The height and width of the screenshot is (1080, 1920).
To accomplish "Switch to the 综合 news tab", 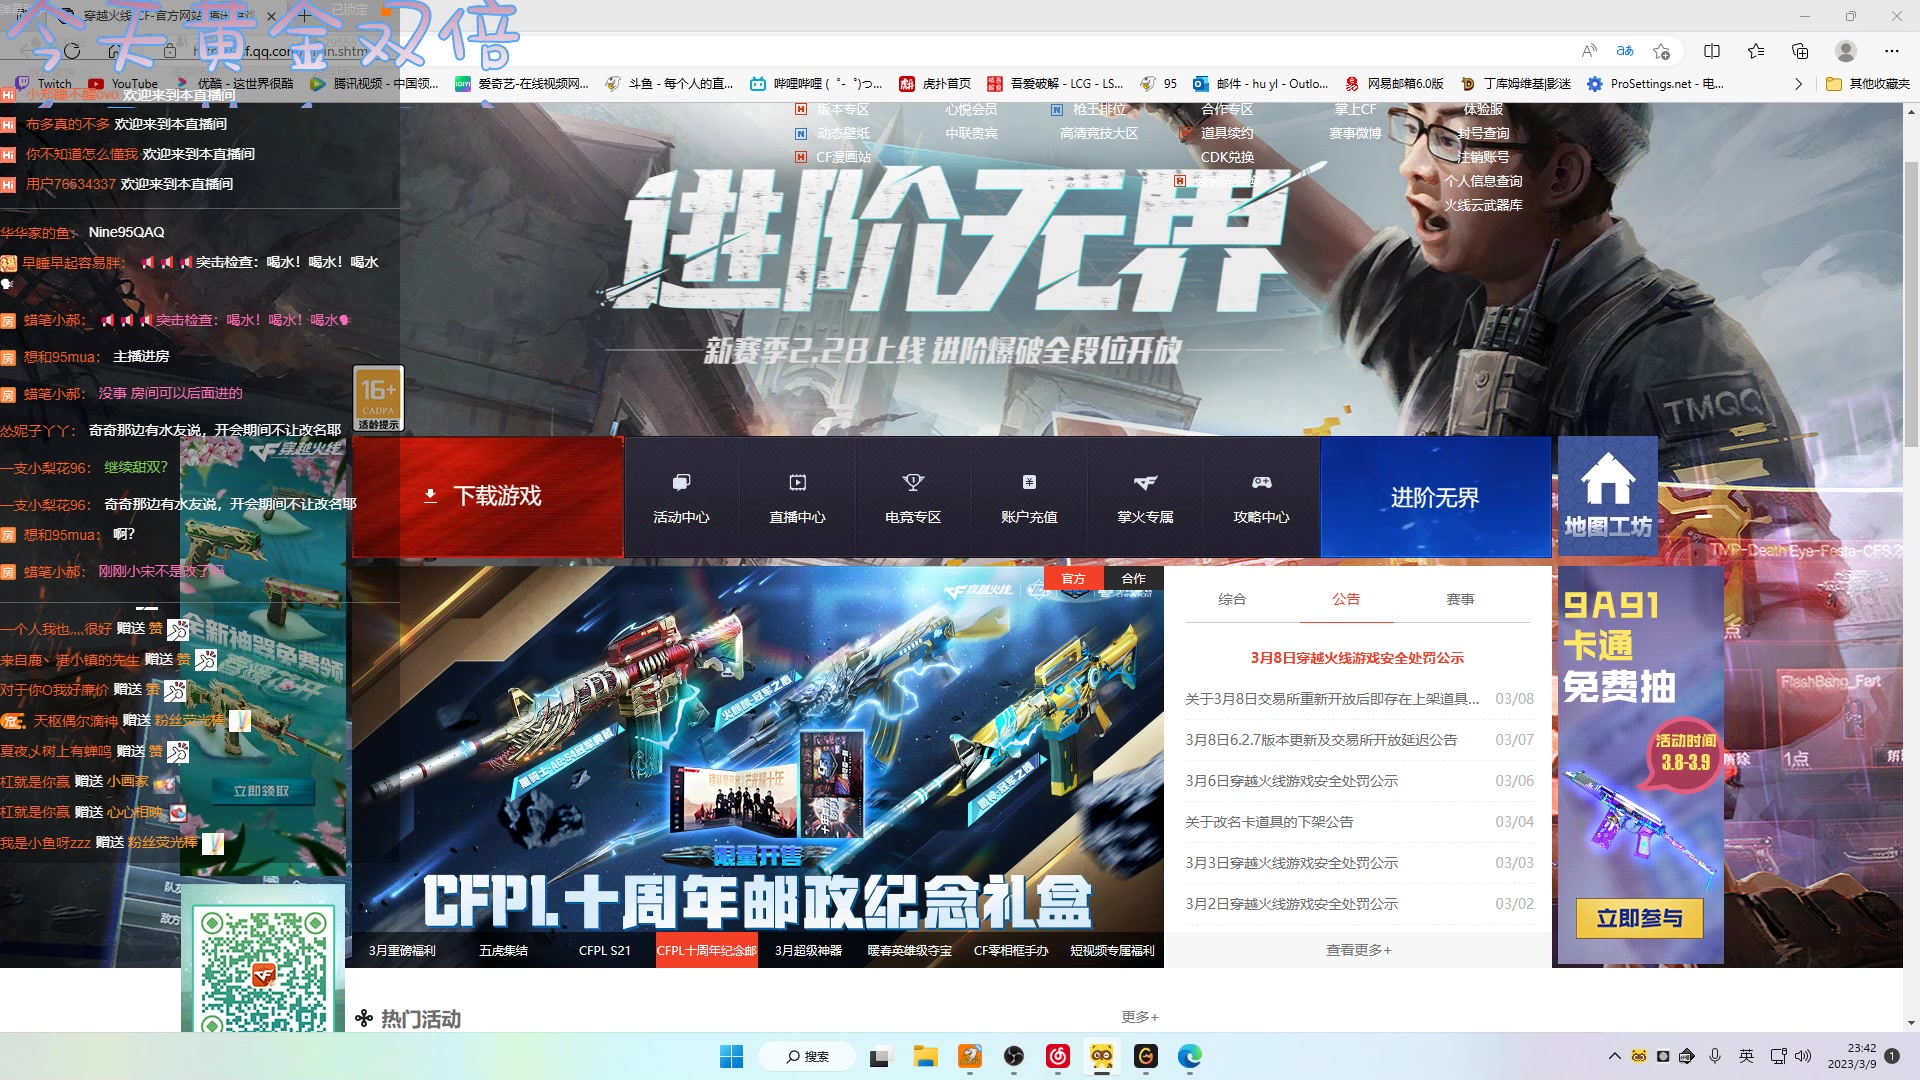I will click(1232, 599).
